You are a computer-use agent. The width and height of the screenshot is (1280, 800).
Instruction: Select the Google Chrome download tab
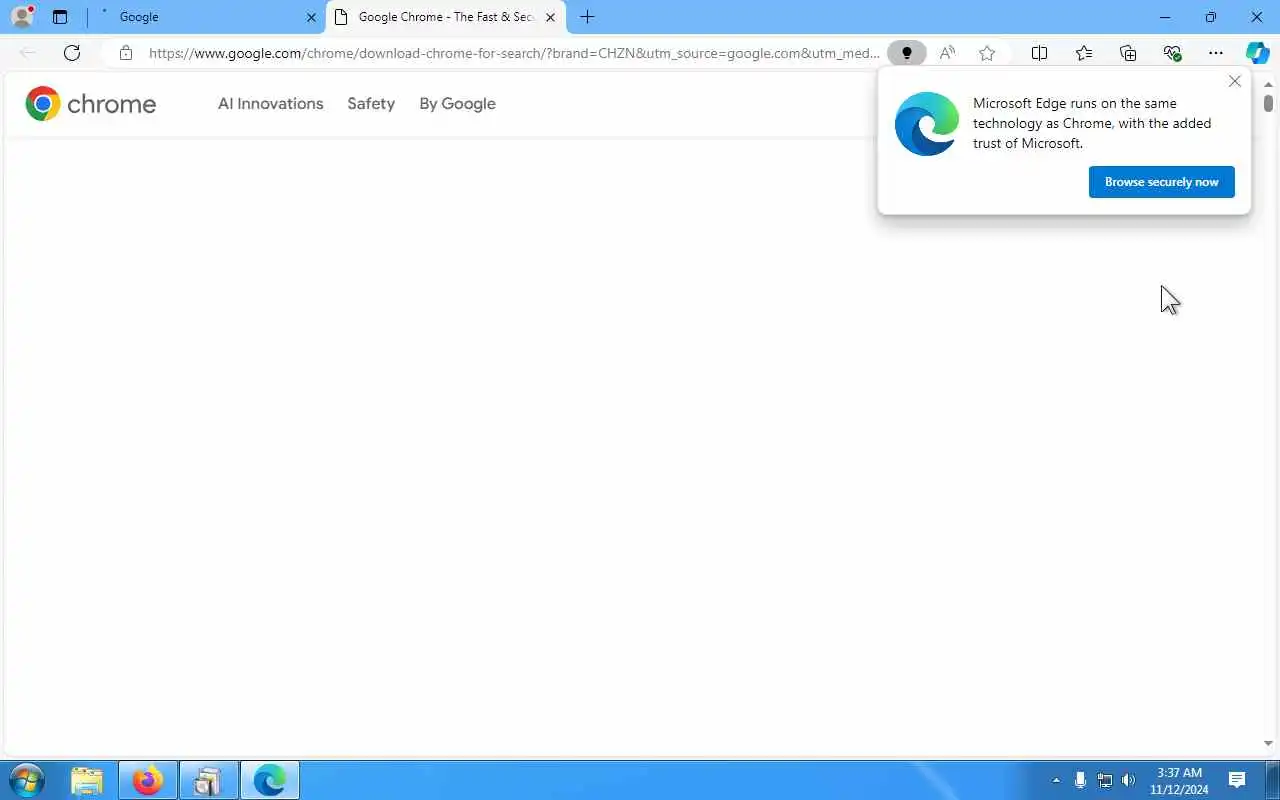(x=446, y=17)
